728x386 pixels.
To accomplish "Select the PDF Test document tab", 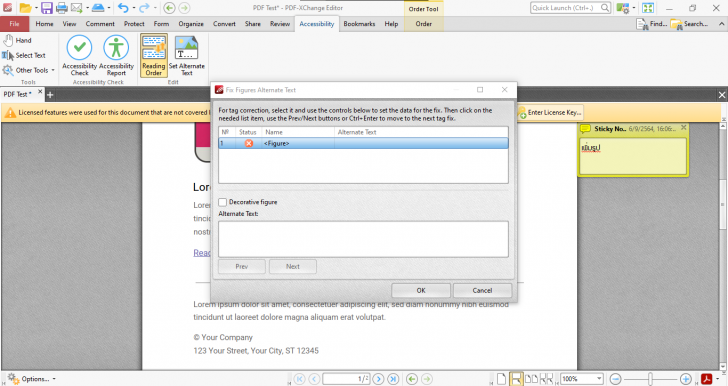I will (x=18, y=94).
